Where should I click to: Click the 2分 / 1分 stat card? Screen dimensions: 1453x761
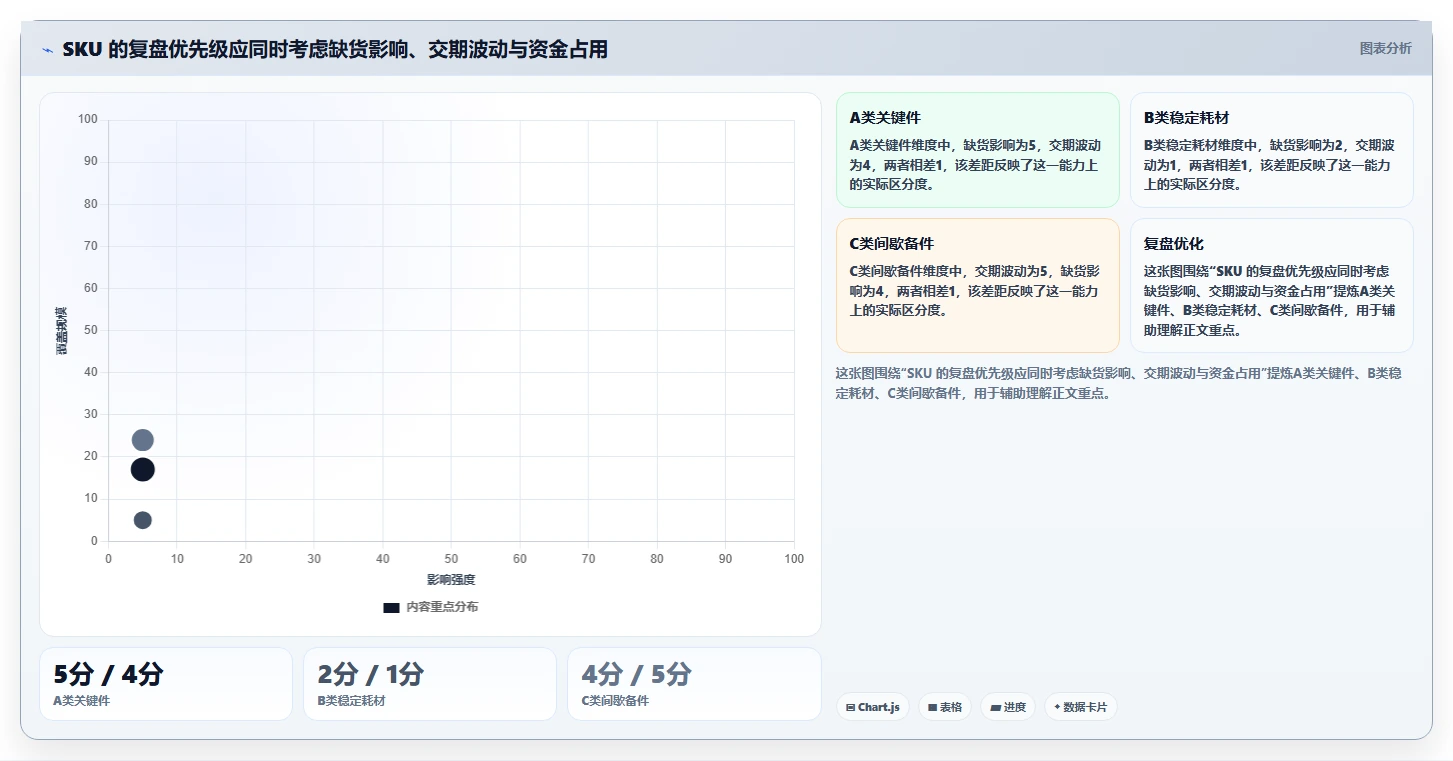point(430,684)
